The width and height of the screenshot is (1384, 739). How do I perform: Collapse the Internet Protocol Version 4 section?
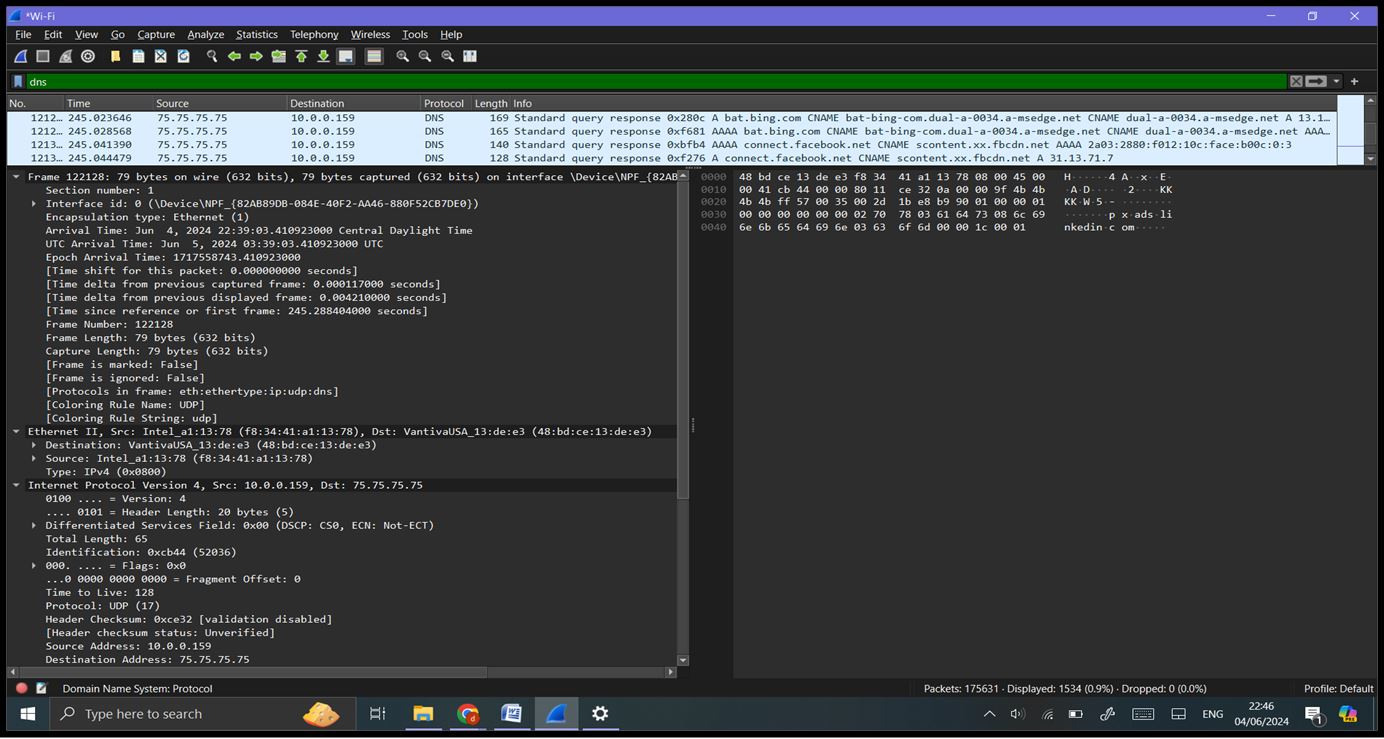point(15,485)
